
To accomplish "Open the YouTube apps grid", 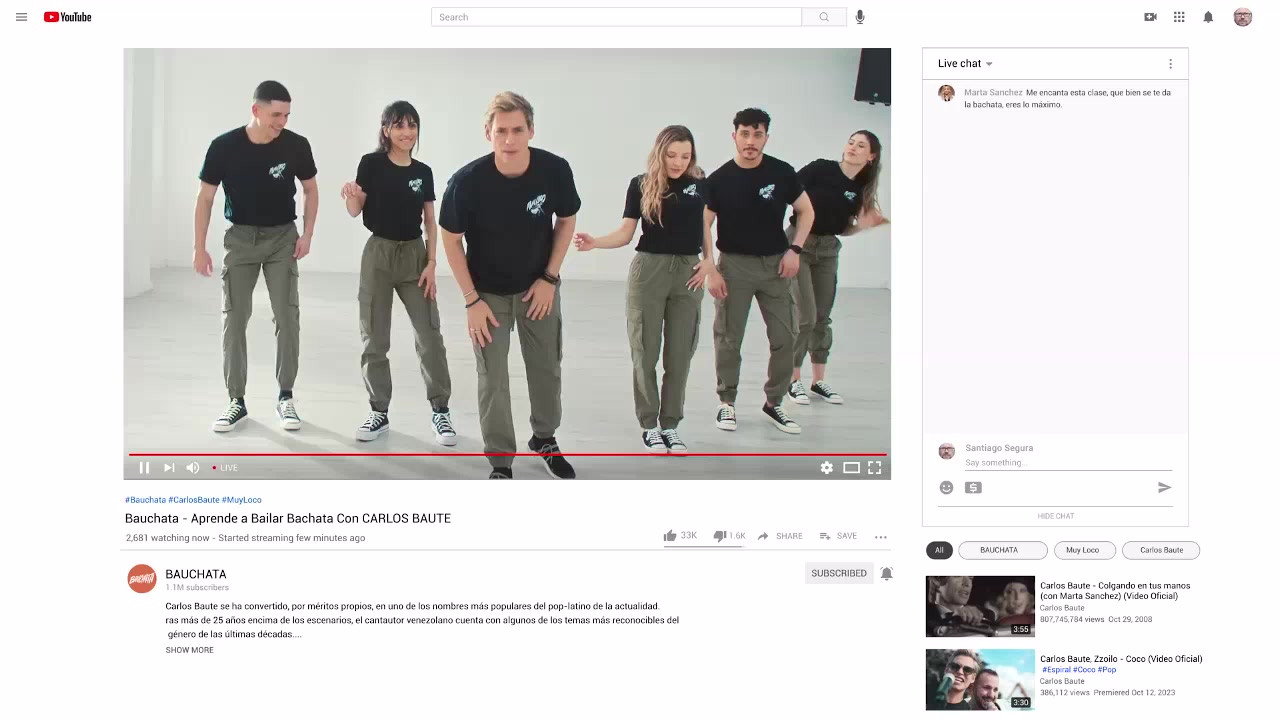I will coord(1179,17).
